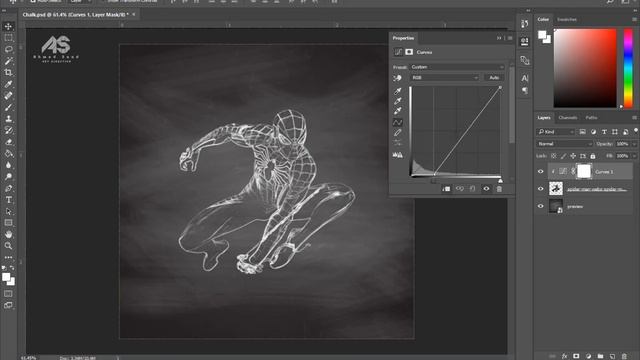Screen dimensions: 640x360
Task: Select the Brush tool
Action: tap(8, 107)
